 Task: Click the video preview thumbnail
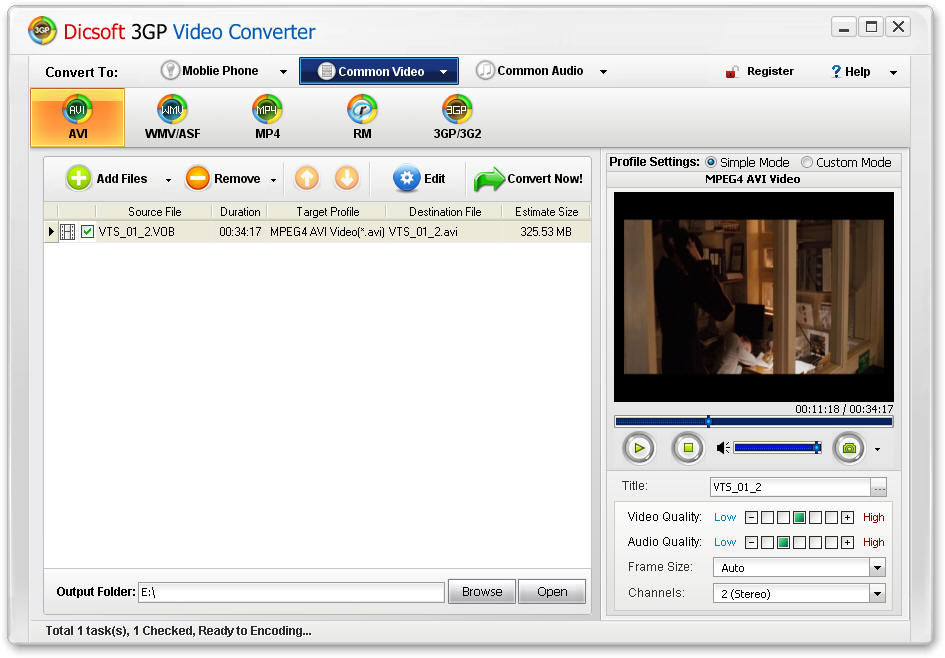(753, 297)
